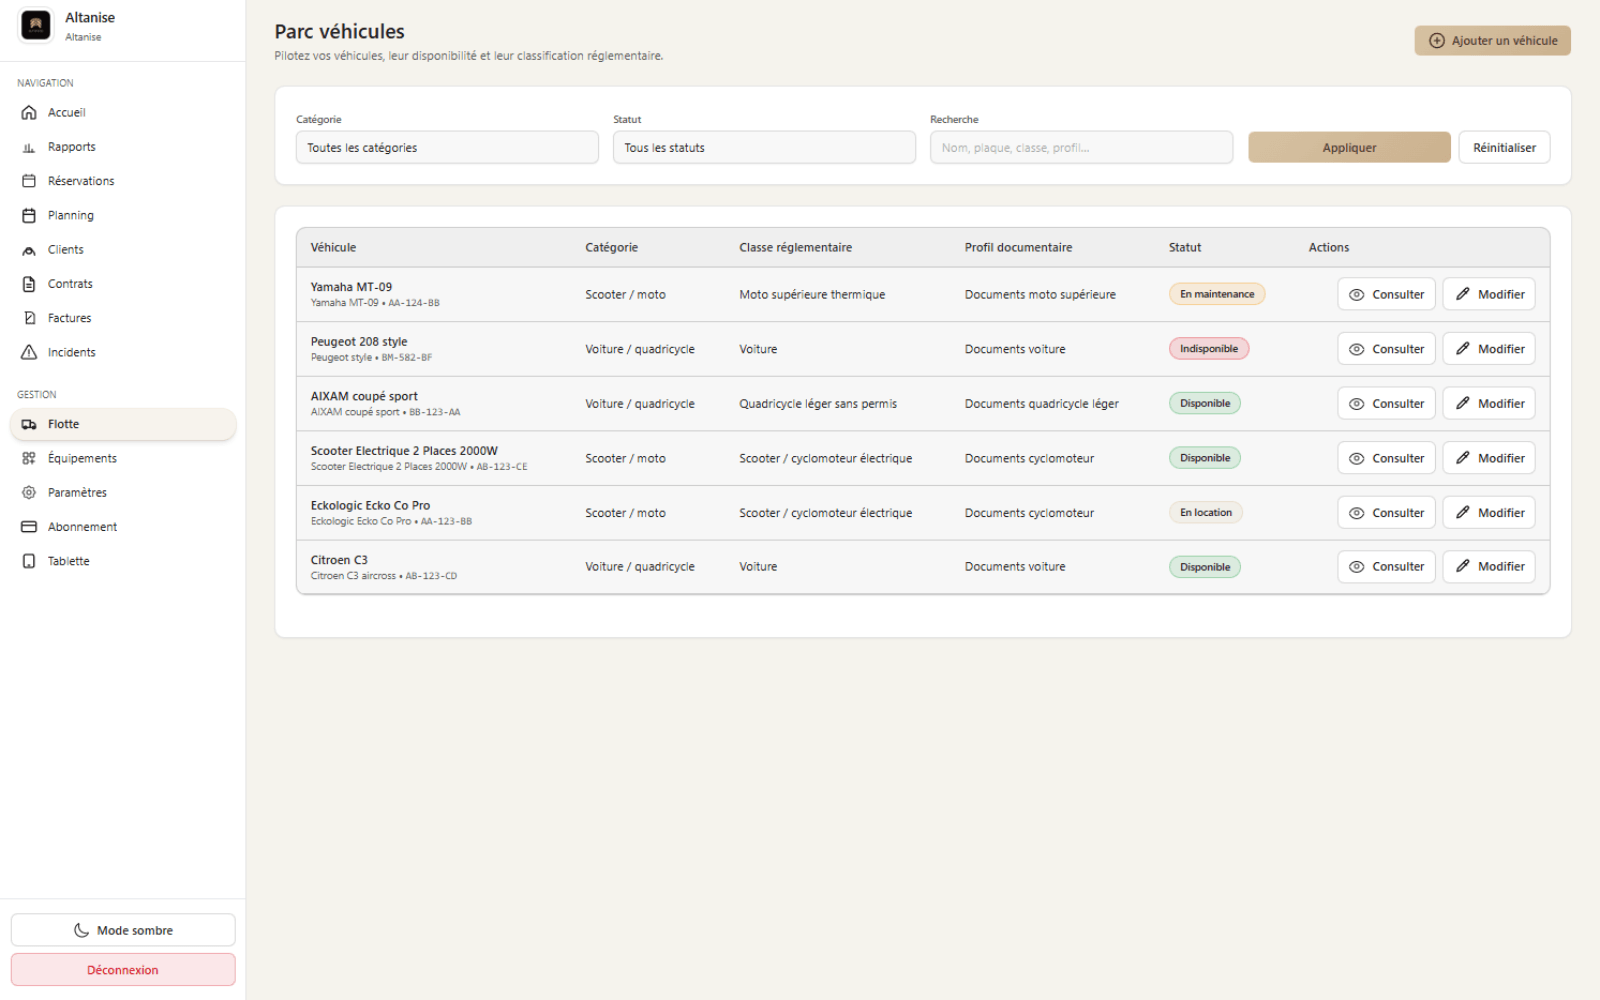Click Ajouter un véhicule
Screen dimensions: 1600x1000
click(1492, 41)
